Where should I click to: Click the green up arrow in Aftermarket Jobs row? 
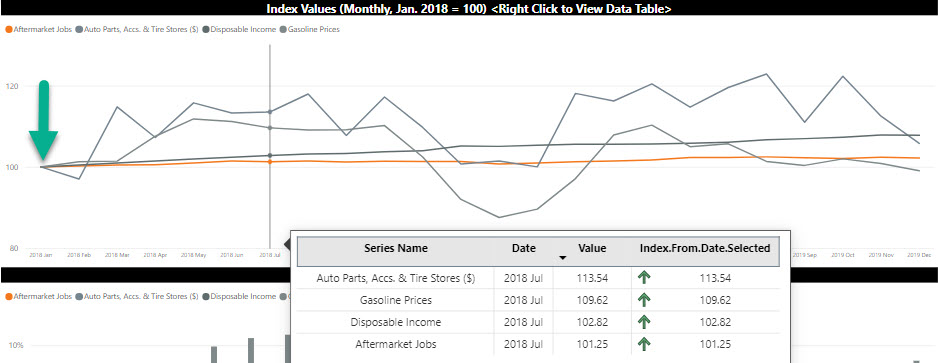(x=644, y=344)
